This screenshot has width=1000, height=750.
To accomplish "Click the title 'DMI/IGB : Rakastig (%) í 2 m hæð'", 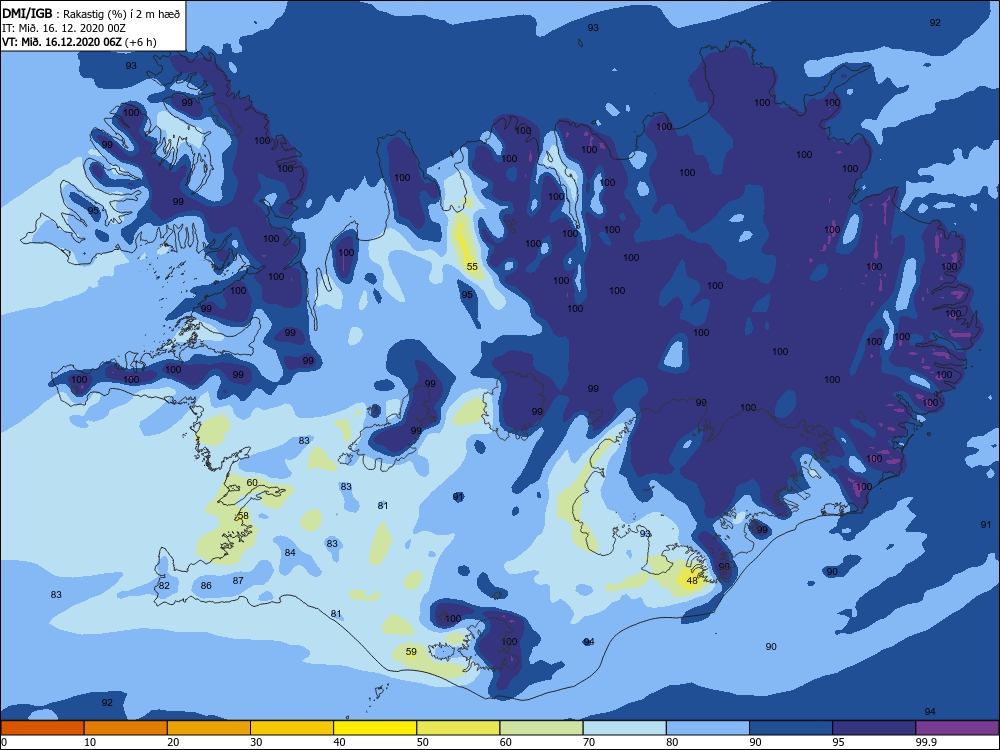I will pyautogui.click(x=91, y=13).
